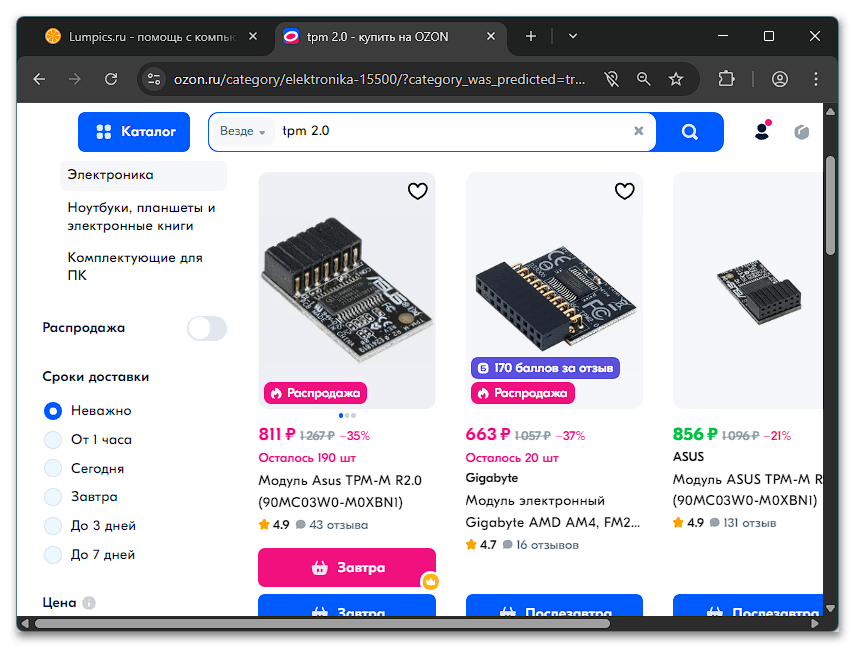This screenshot has width=855, height=648.
Task: Open the Ozon user account icon
Action: click(762, 131)
